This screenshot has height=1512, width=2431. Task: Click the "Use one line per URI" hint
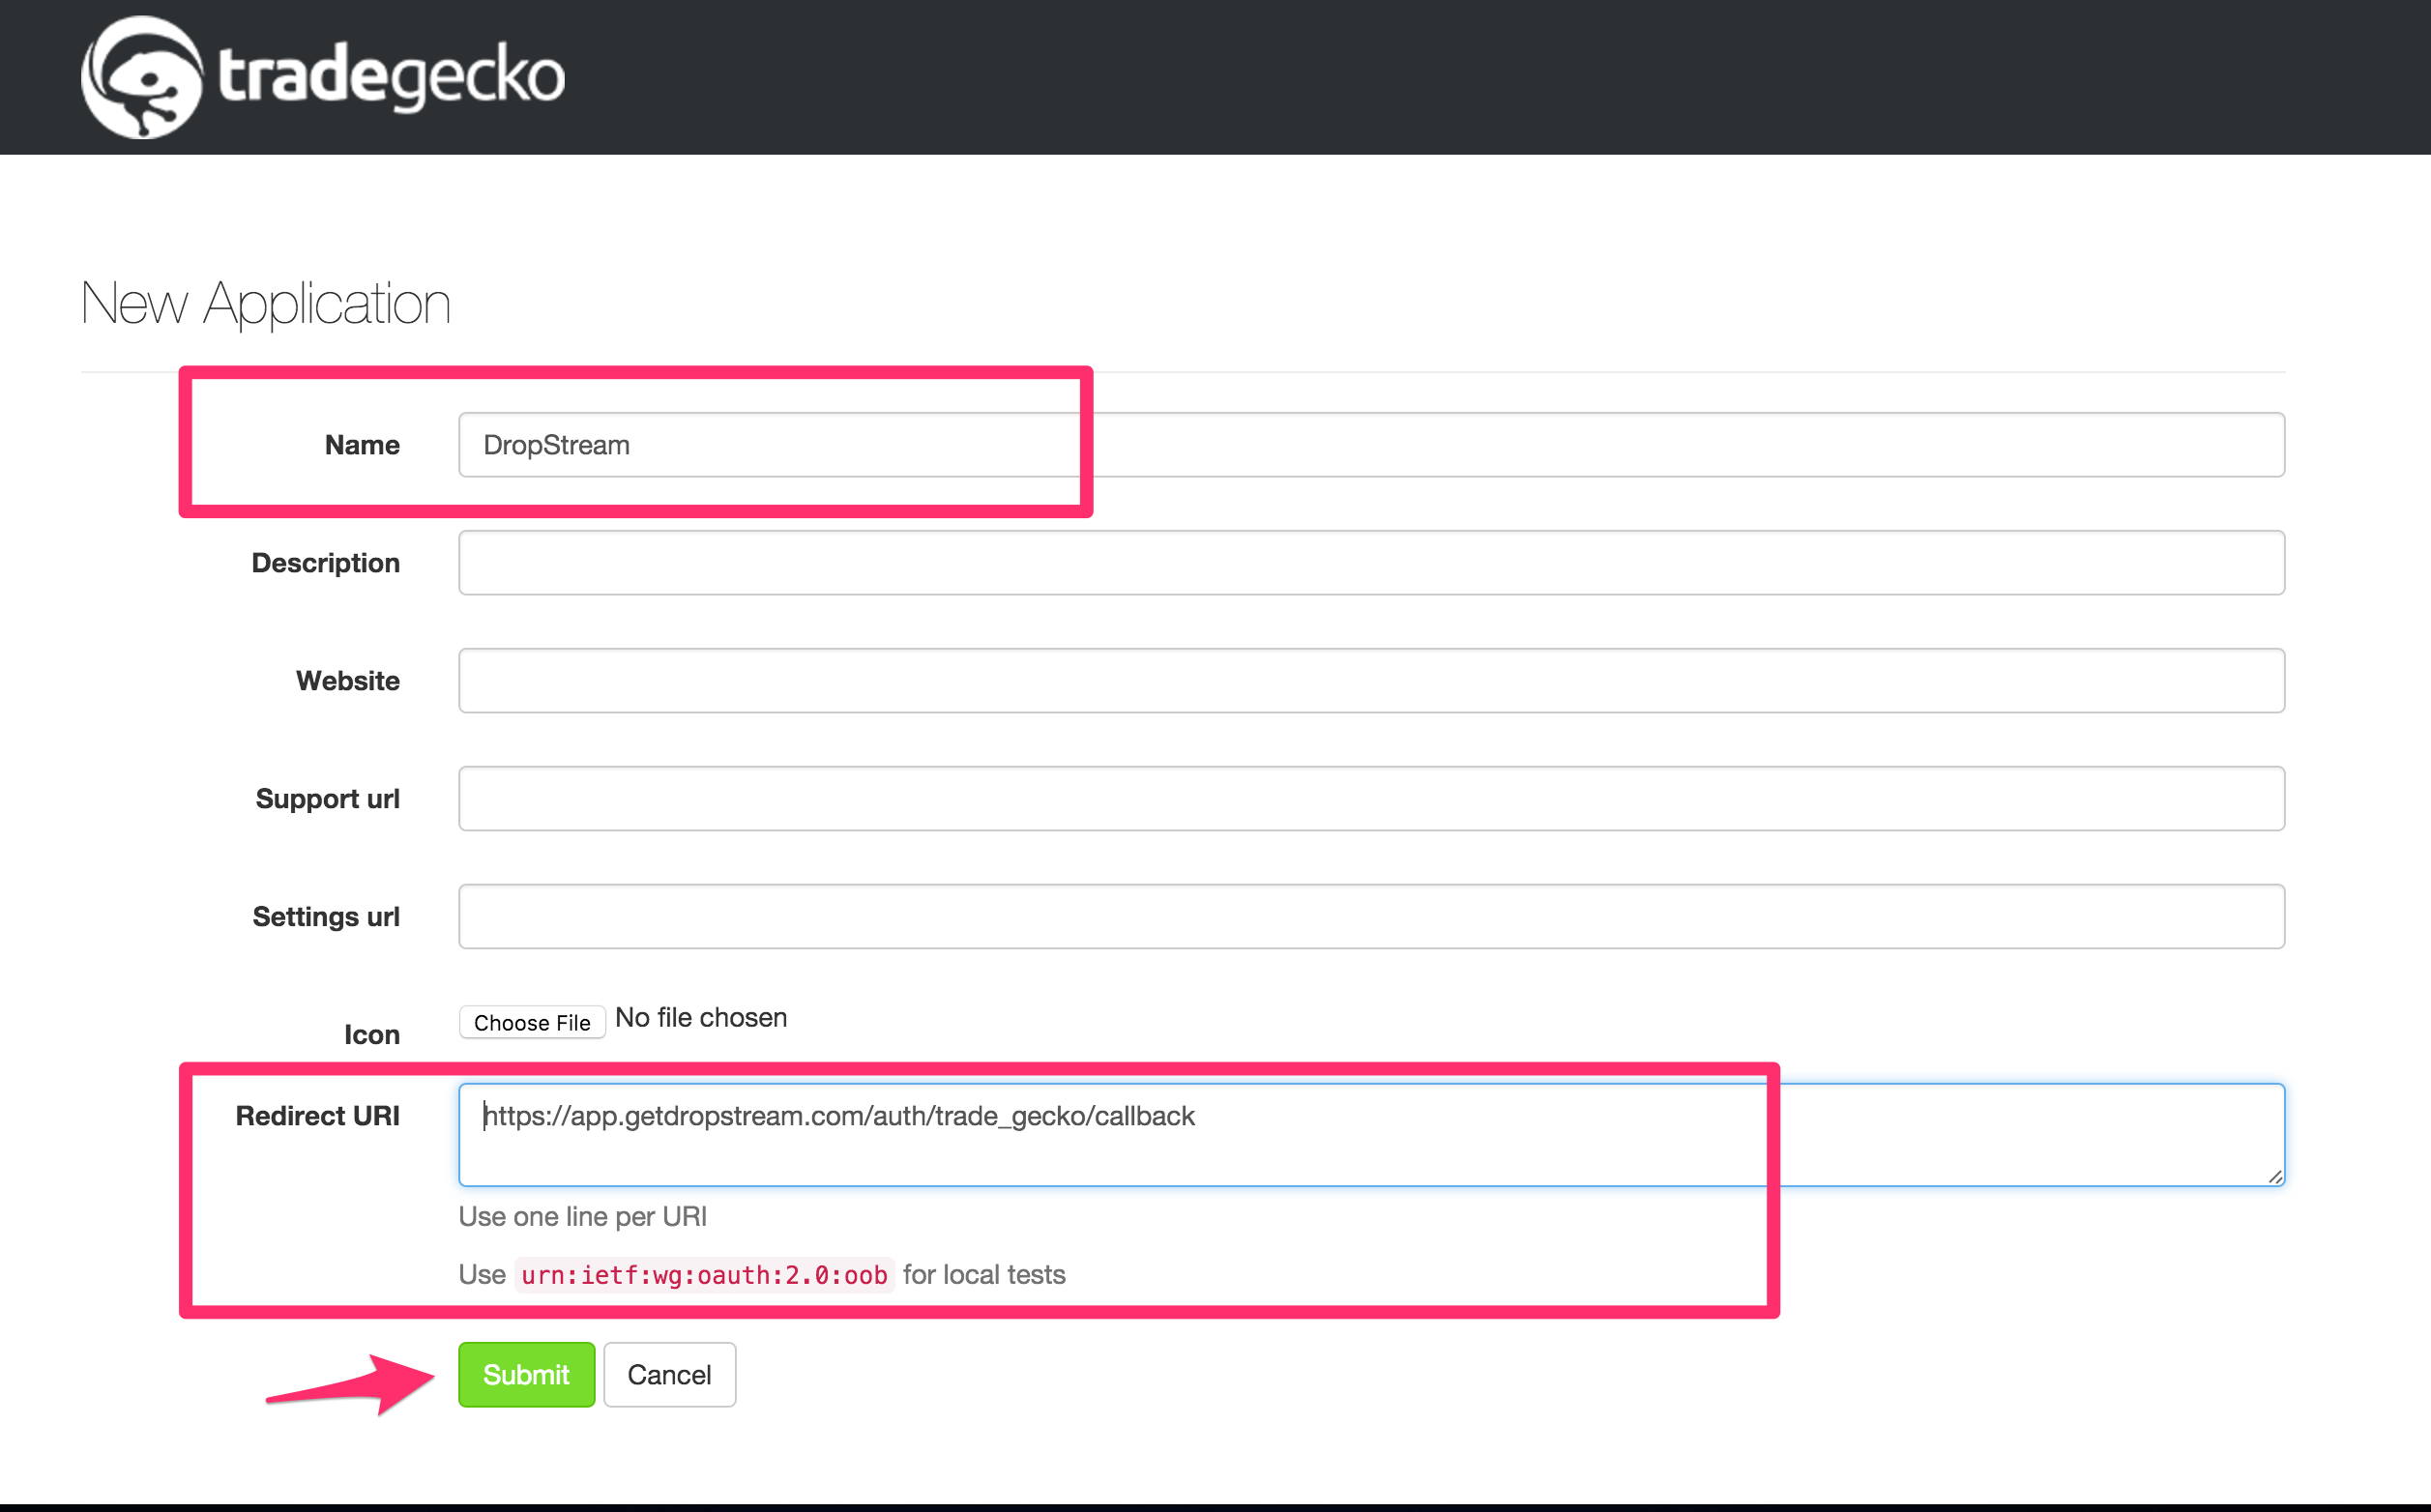pyautogui.click(x=583, y=1217)
